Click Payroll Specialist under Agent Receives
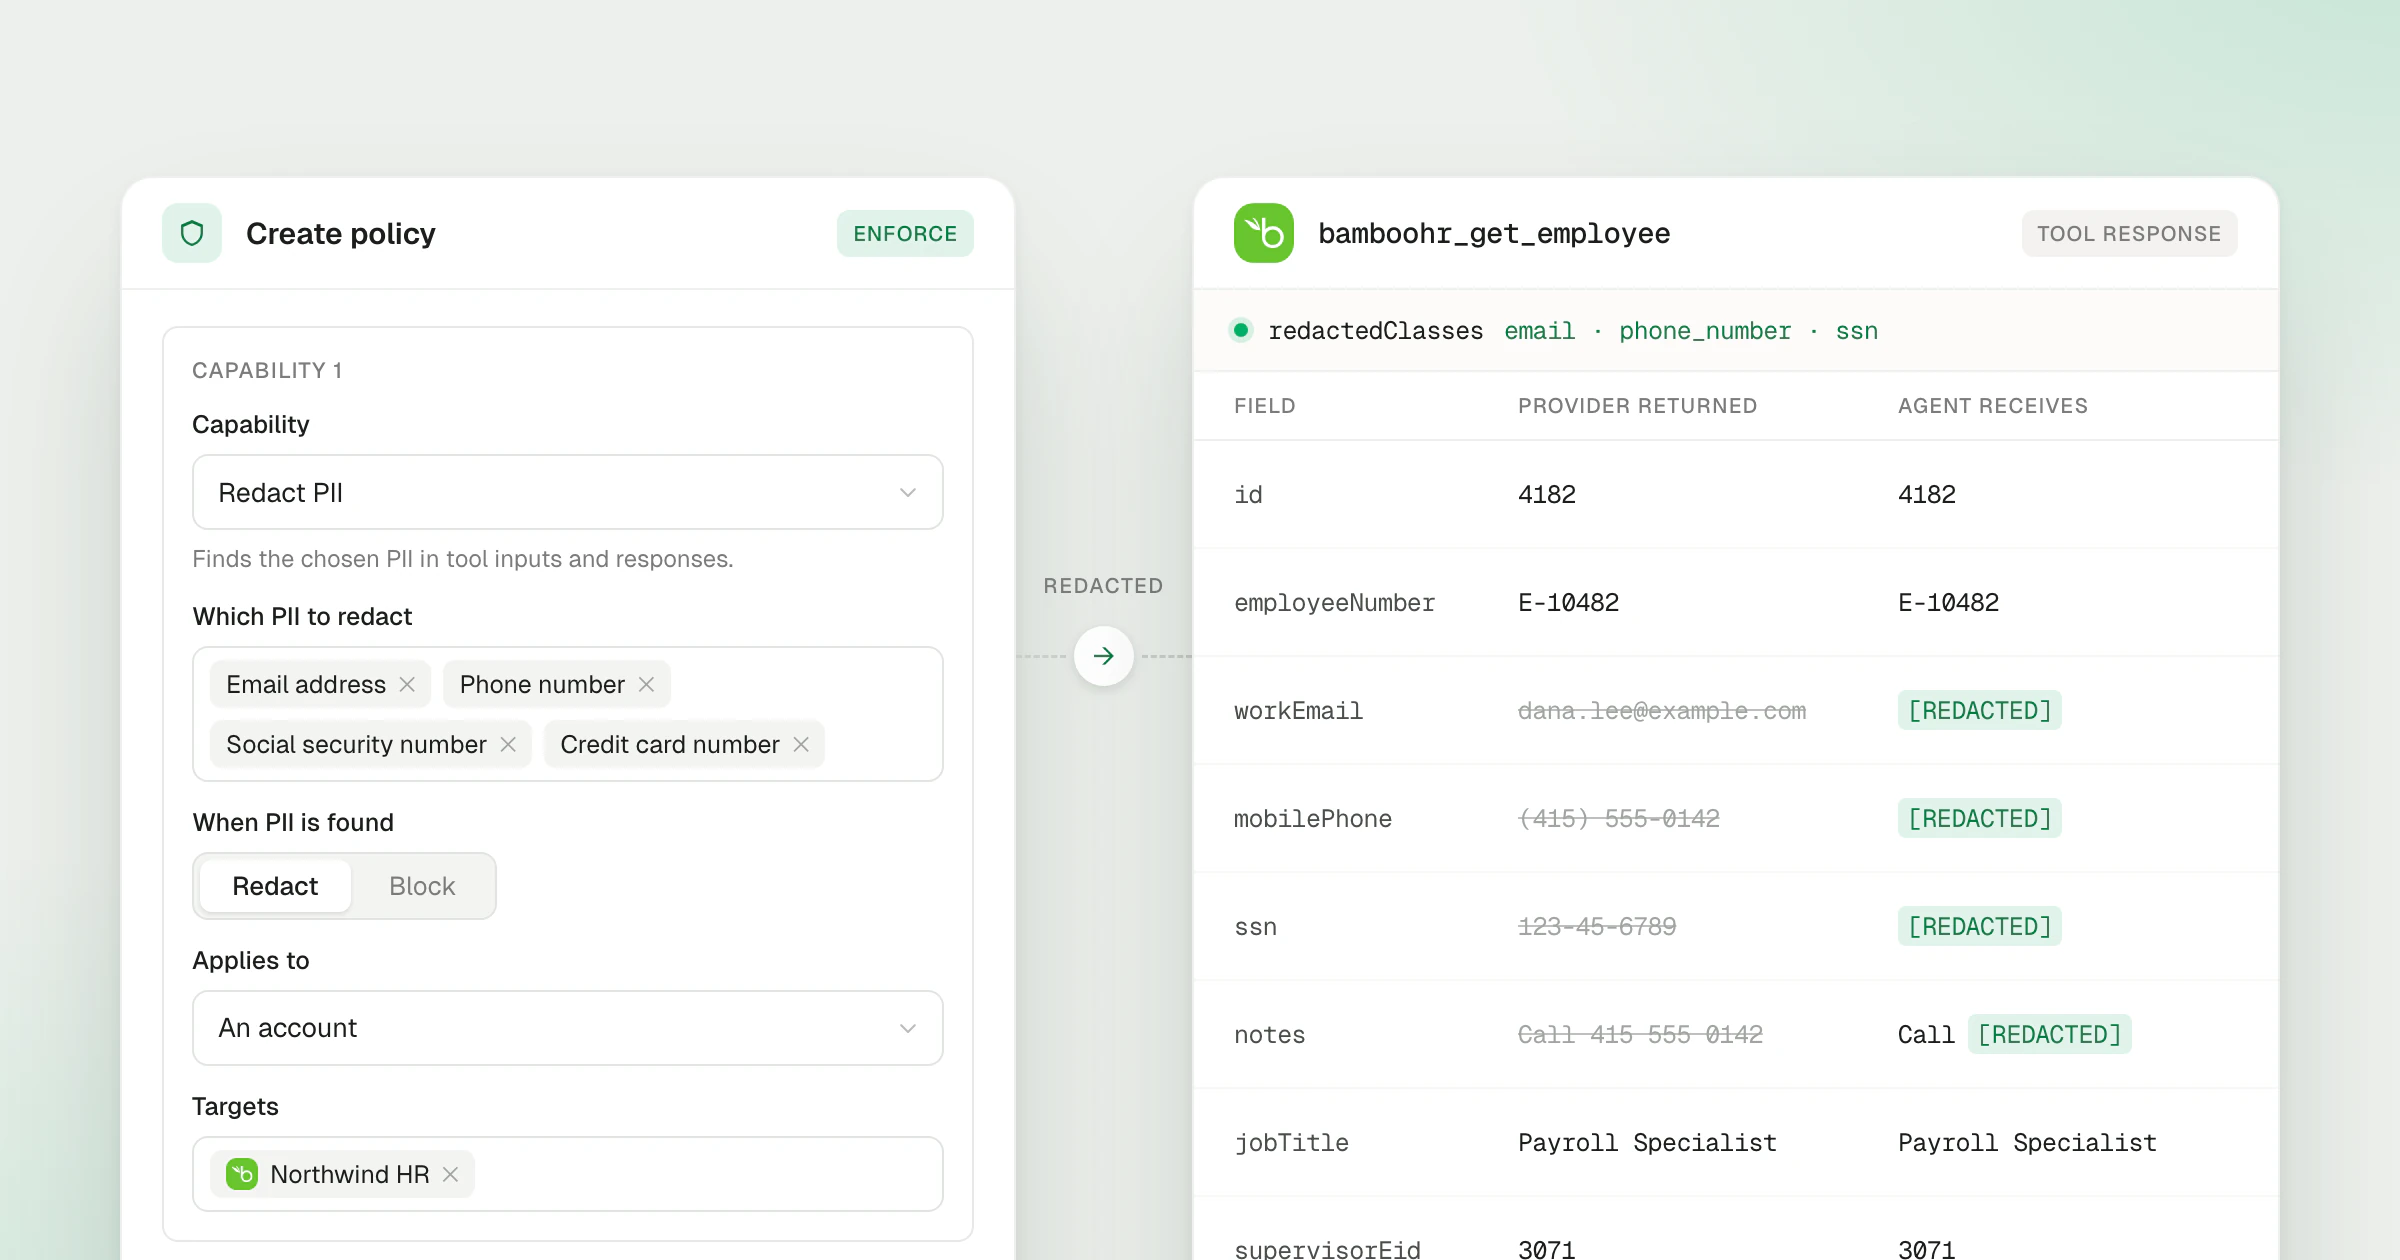The height and width of the screenshot is (1260, 2400). (x=2027, y=1143)
